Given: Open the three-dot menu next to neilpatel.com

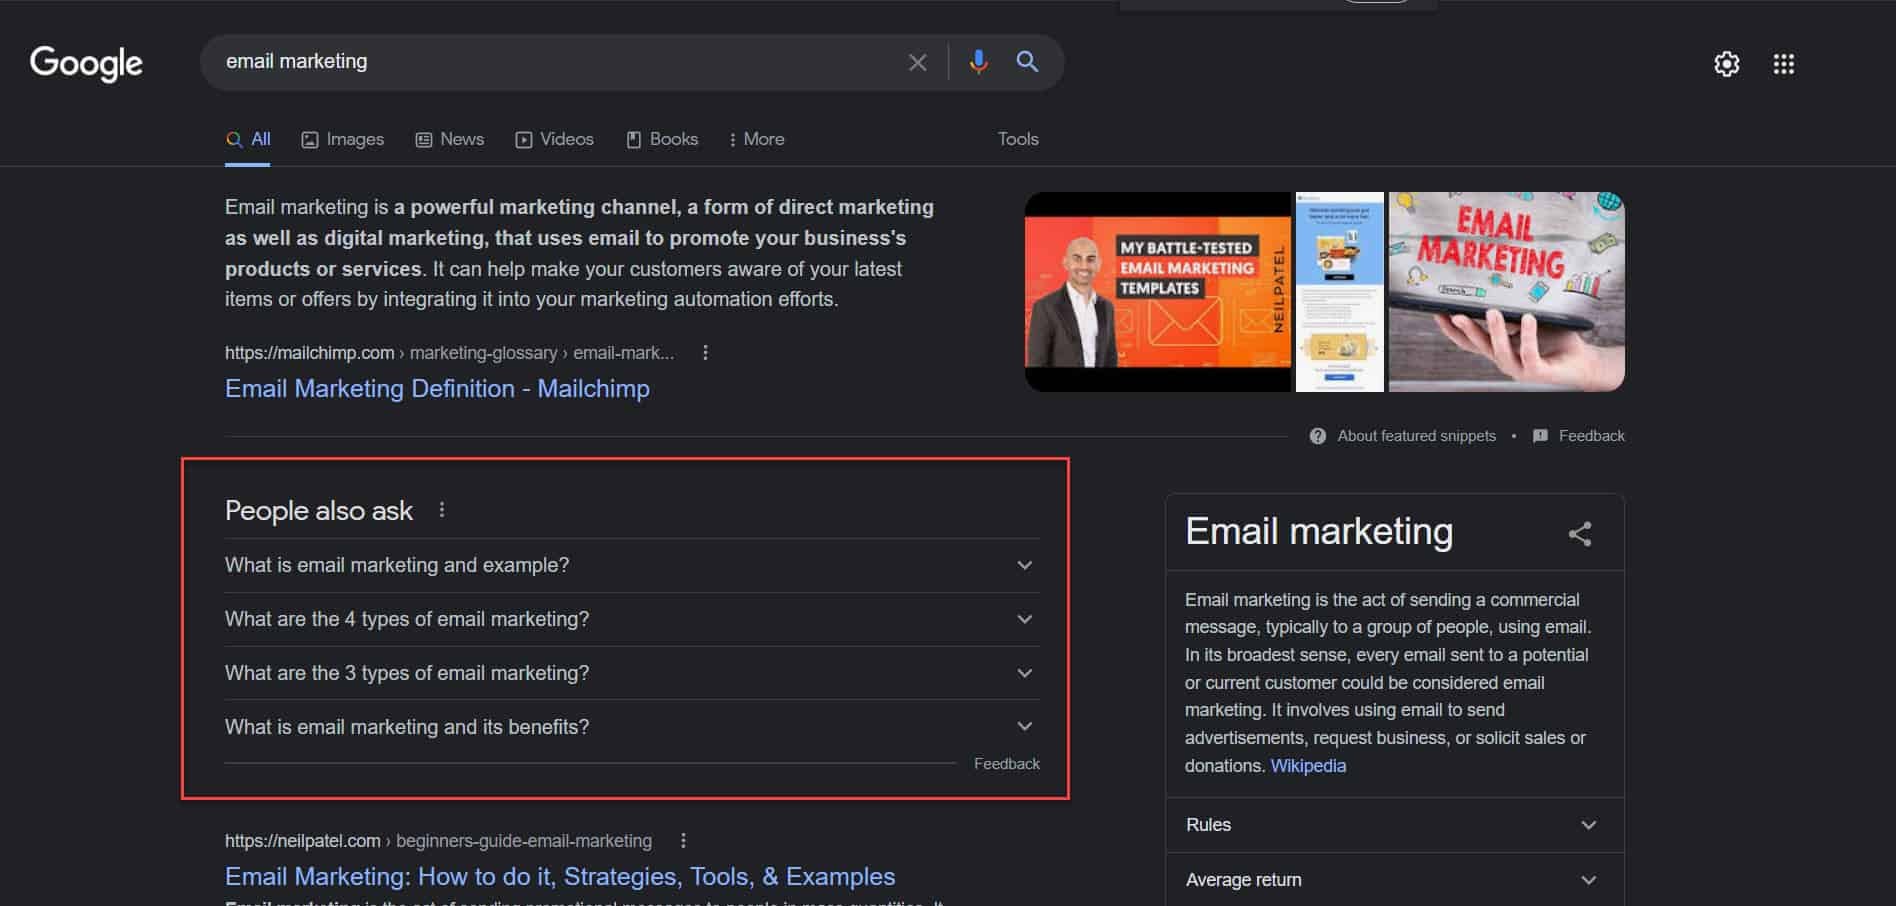Looking at the screenshot, I should 684,841.
